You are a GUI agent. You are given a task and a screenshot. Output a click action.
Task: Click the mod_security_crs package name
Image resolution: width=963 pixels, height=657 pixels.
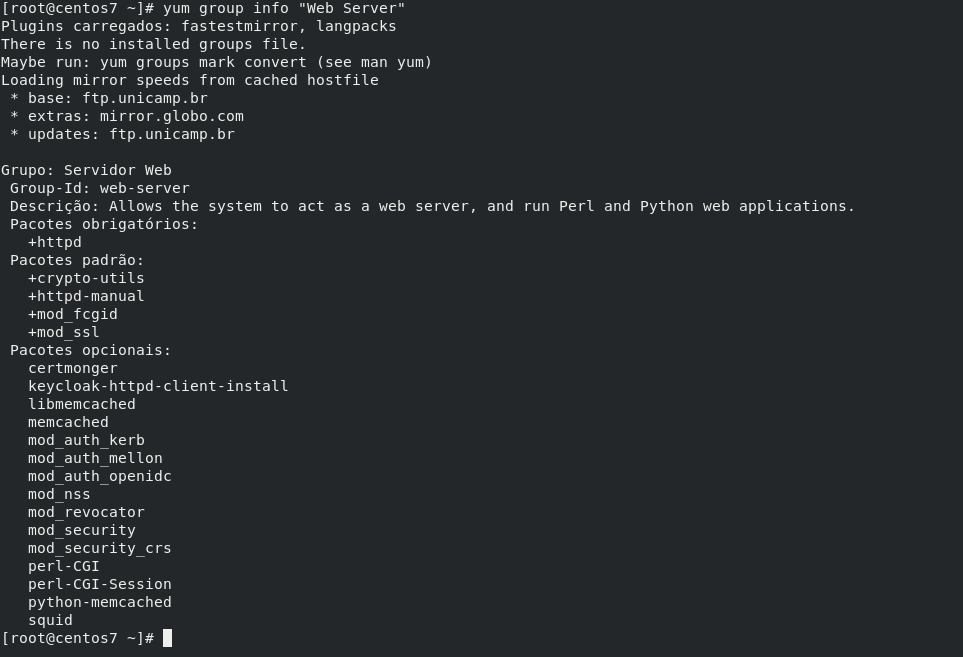(x=100, y=548)
